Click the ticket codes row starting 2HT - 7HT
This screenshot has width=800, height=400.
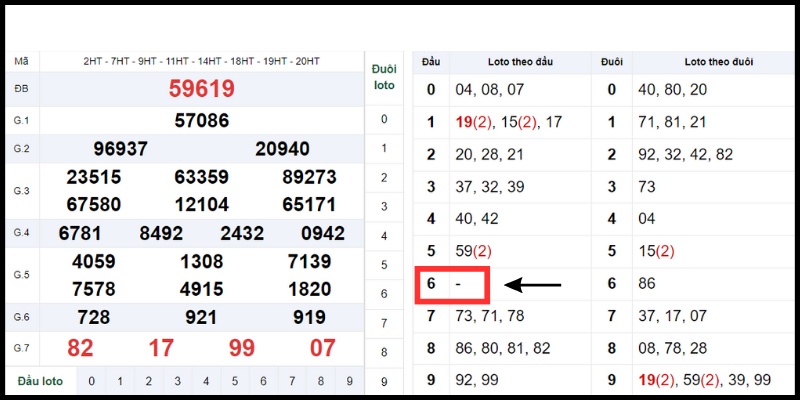pos(201,62)
